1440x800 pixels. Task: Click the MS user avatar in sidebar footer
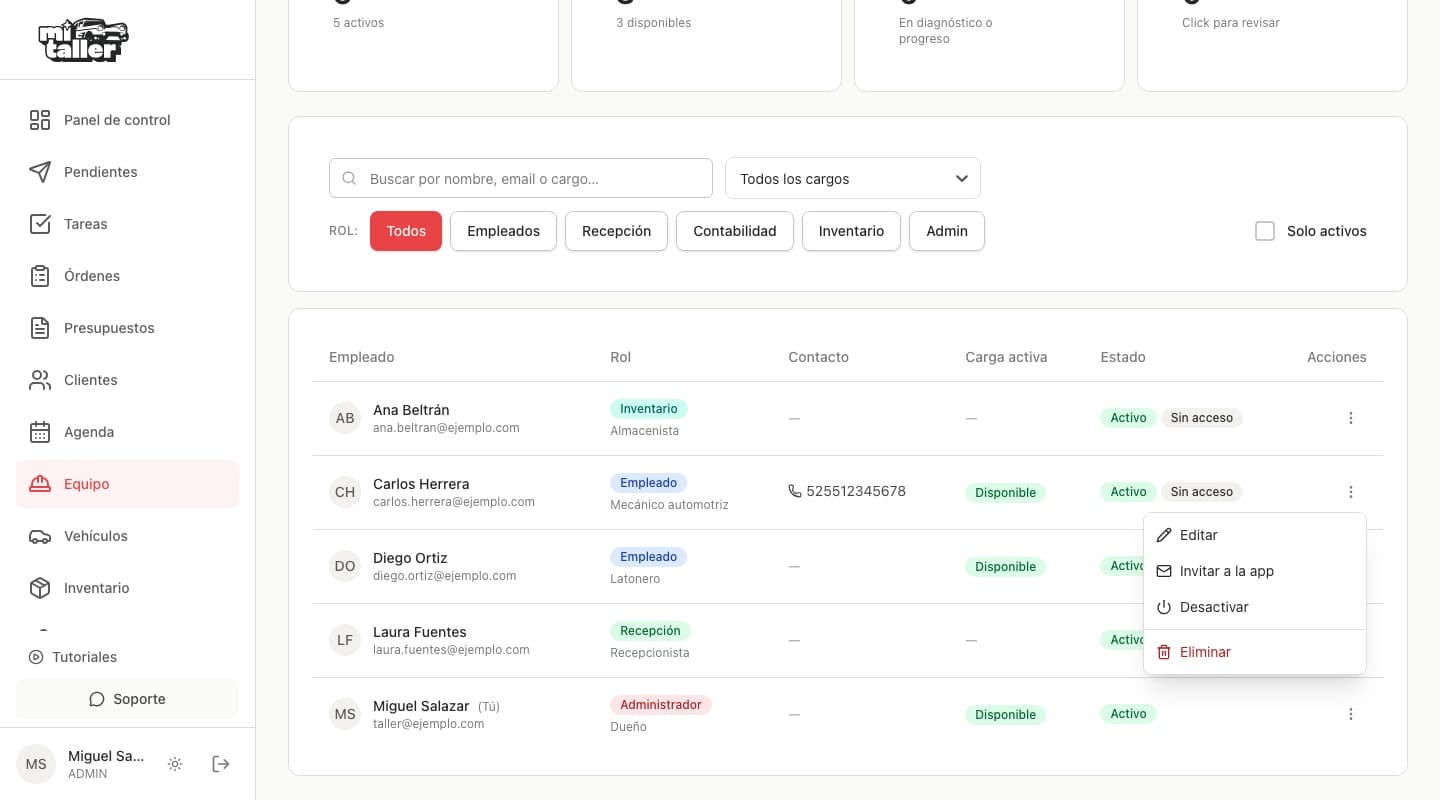[x=36, y=764]
